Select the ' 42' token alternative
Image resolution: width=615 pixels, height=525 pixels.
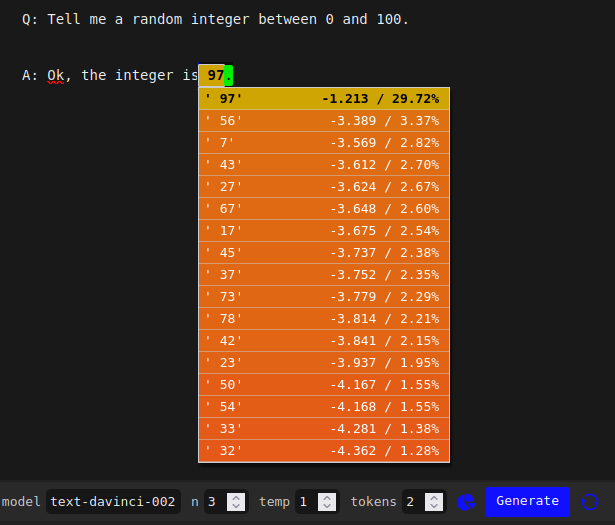[x=324, y=341]
